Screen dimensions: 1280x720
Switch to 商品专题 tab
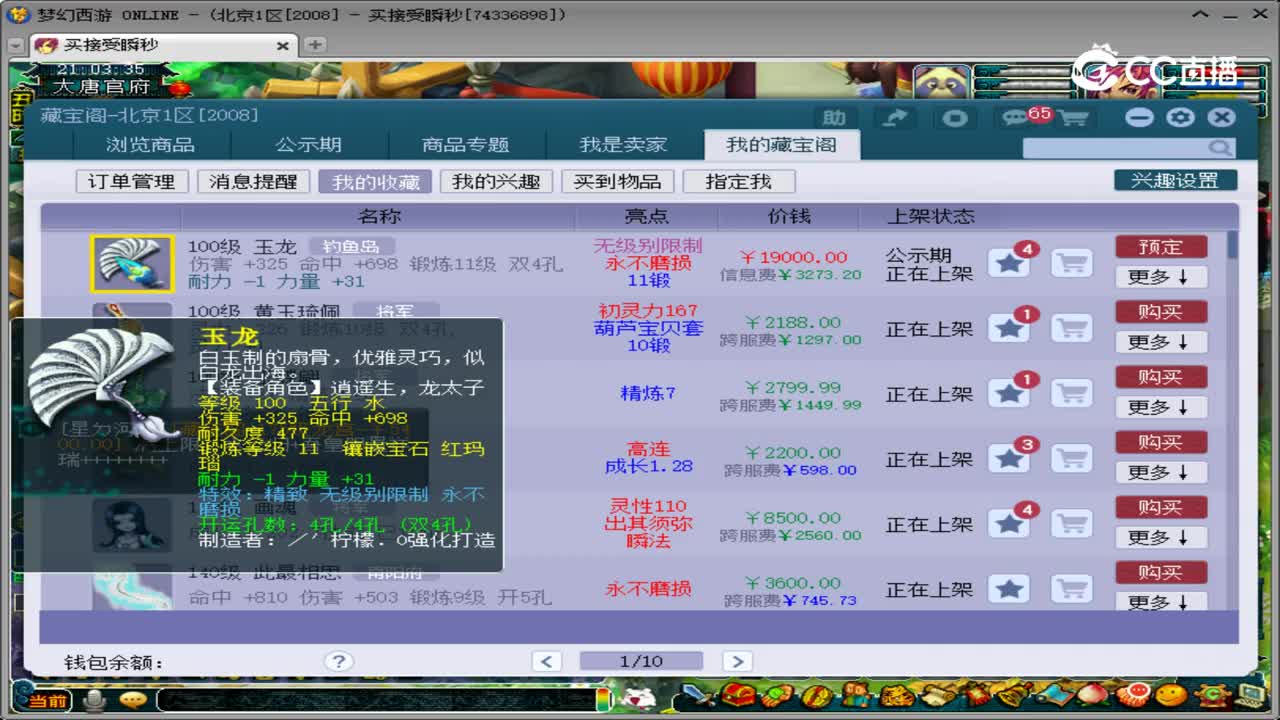point(466,145)
